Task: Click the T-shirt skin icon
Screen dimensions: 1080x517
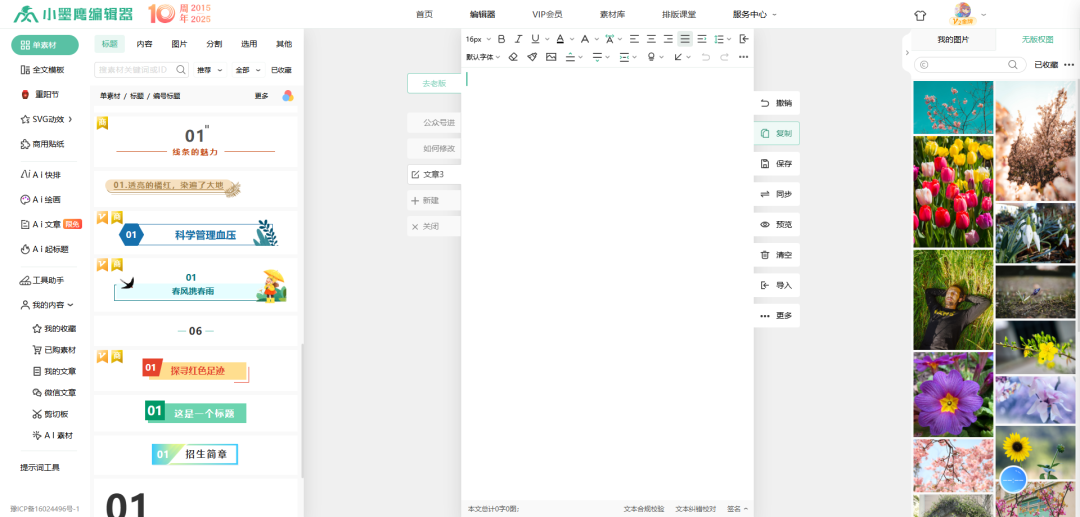Action: coord(920,15)
